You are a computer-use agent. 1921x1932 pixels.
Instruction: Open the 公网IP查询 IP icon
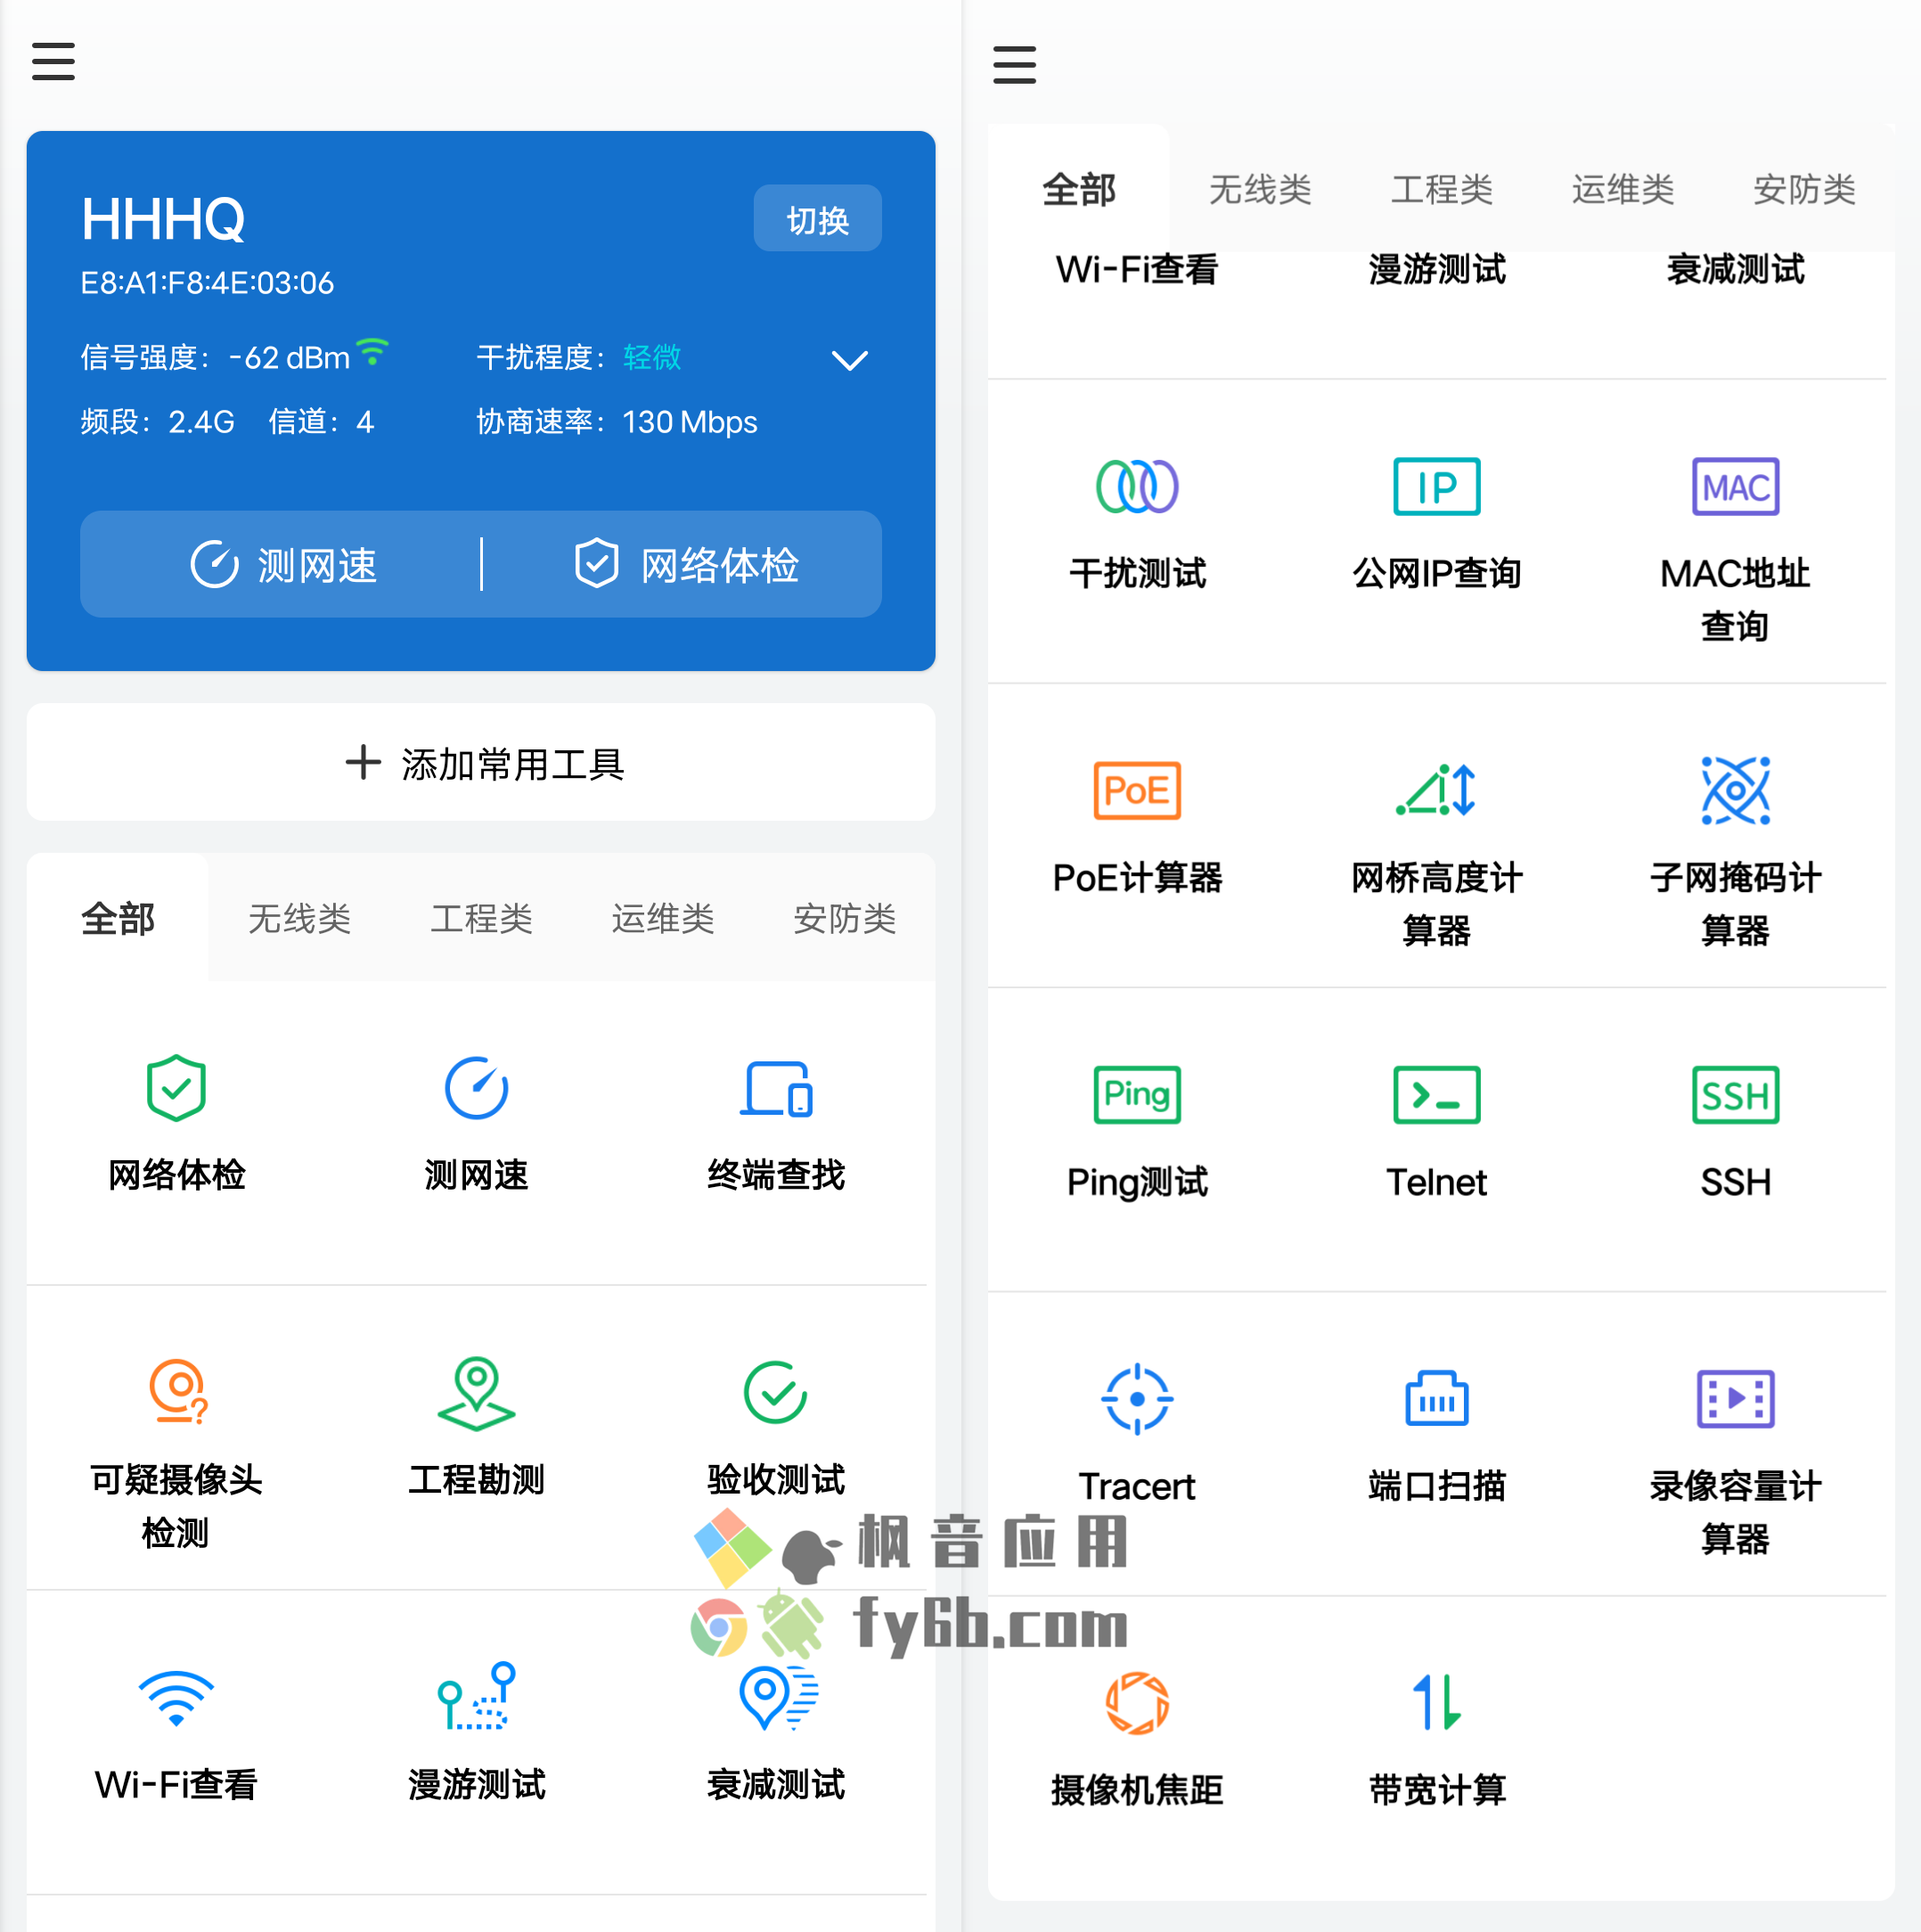1437,487
